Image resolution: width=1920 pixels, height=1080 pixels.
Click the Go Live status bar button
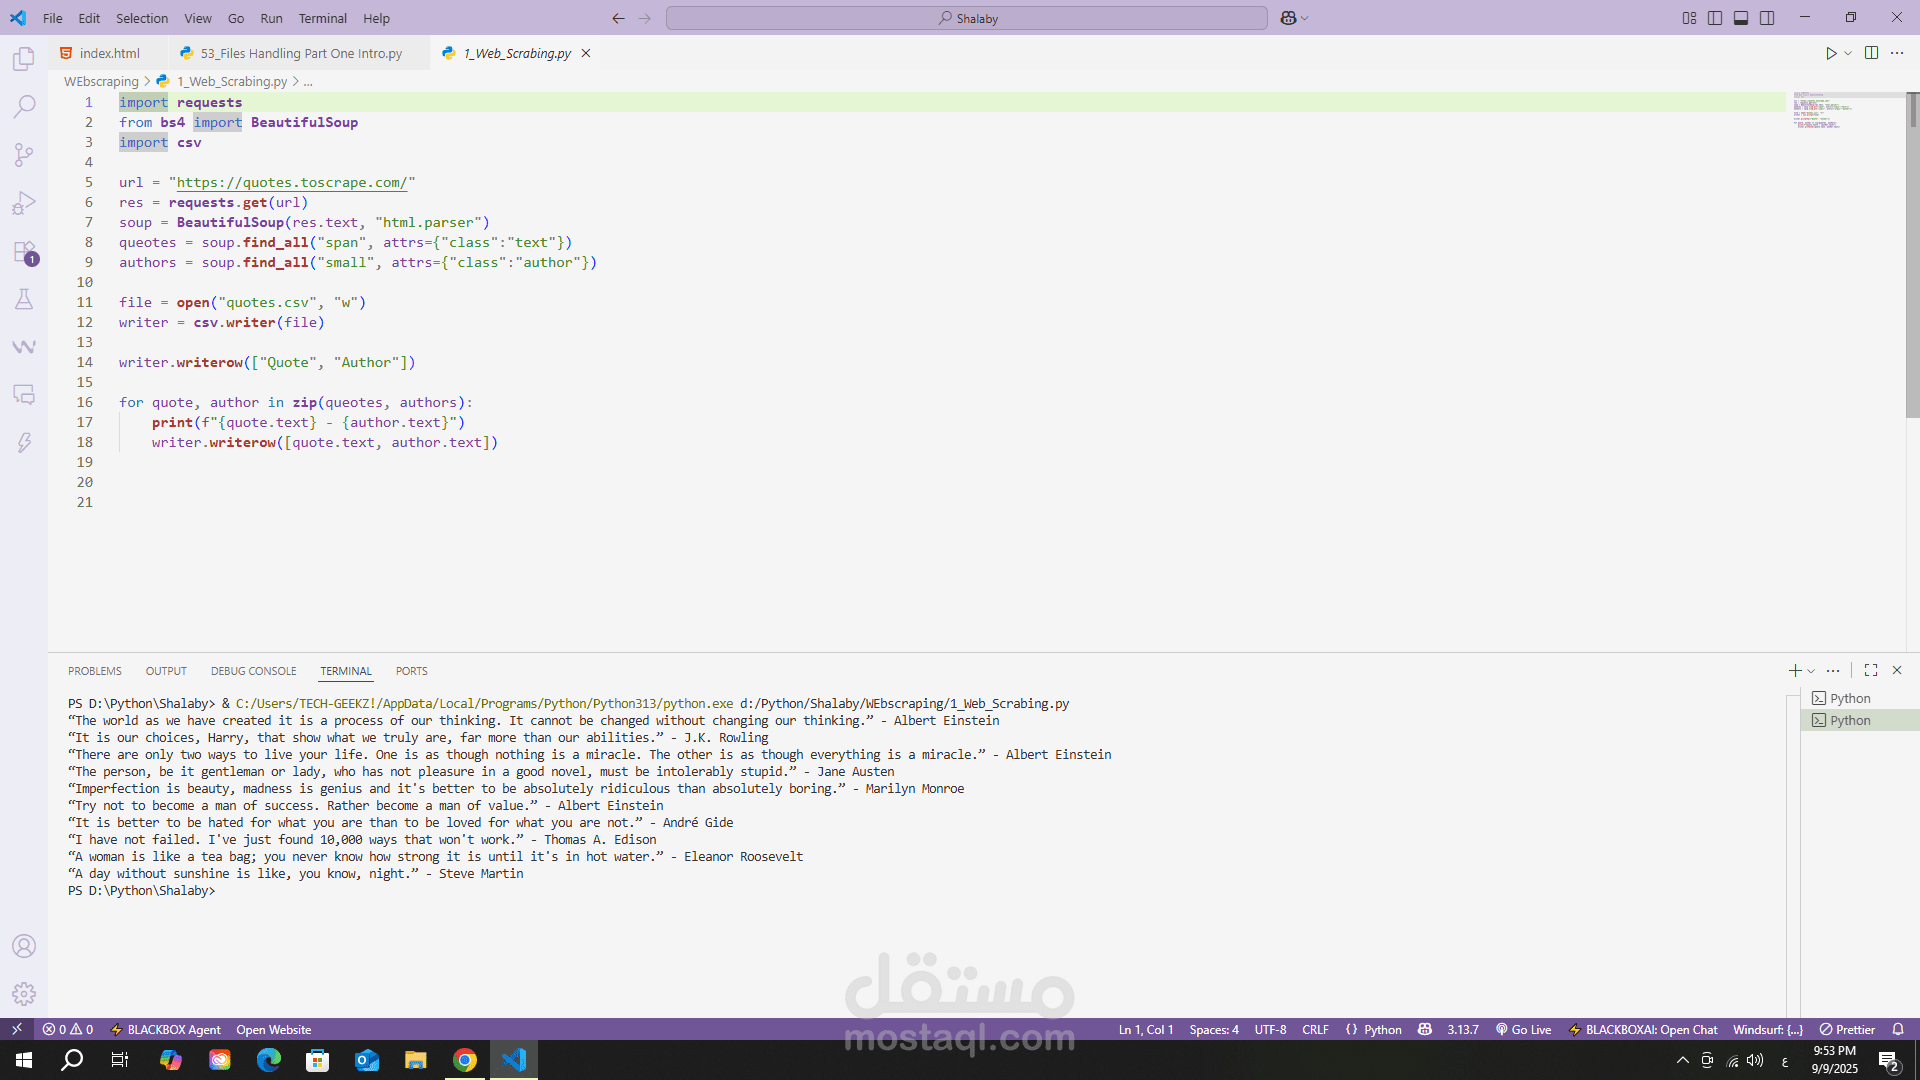(x=1523, y=1029)
